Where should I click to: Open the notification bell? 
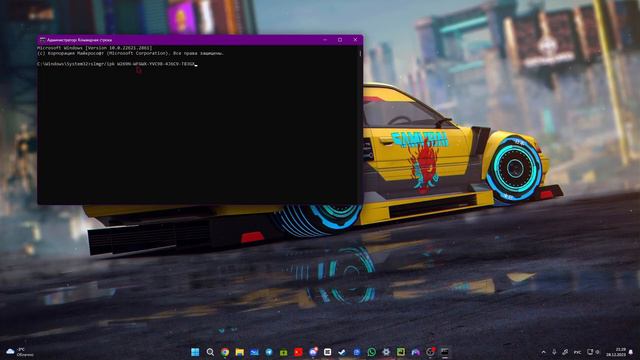click(631, 352)
